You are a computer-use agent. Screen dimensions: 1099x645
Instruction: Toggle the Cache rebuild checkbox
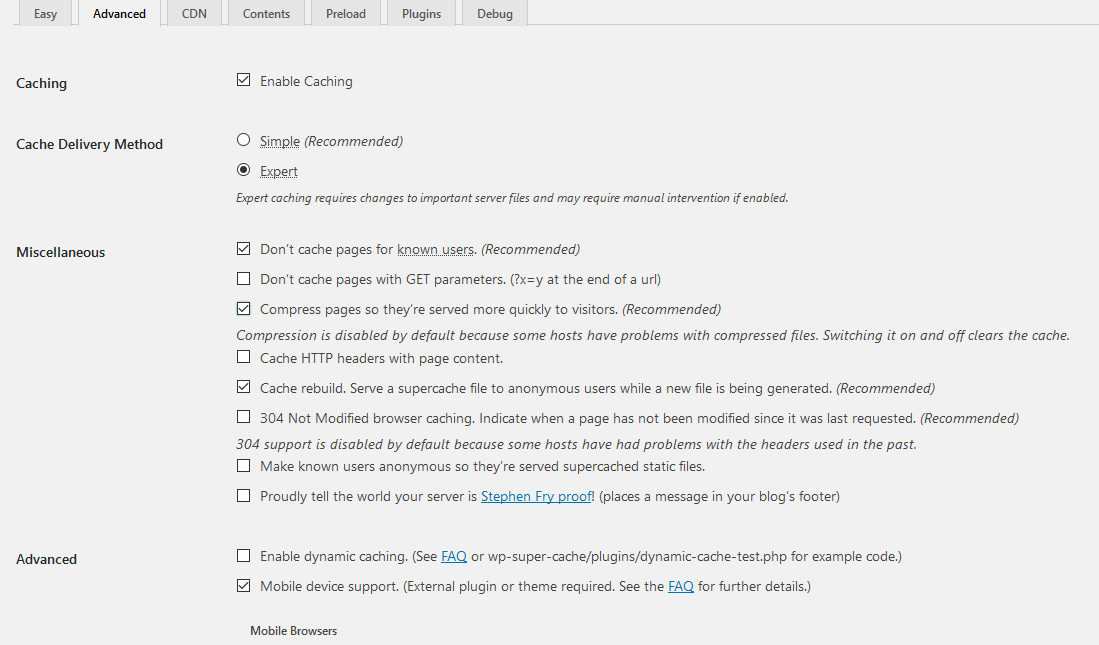(x=244, y=386)
